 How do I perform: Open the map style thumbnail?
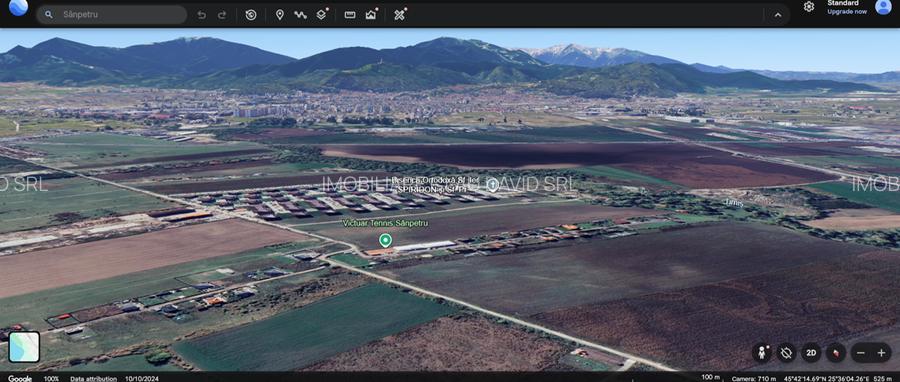24,347
